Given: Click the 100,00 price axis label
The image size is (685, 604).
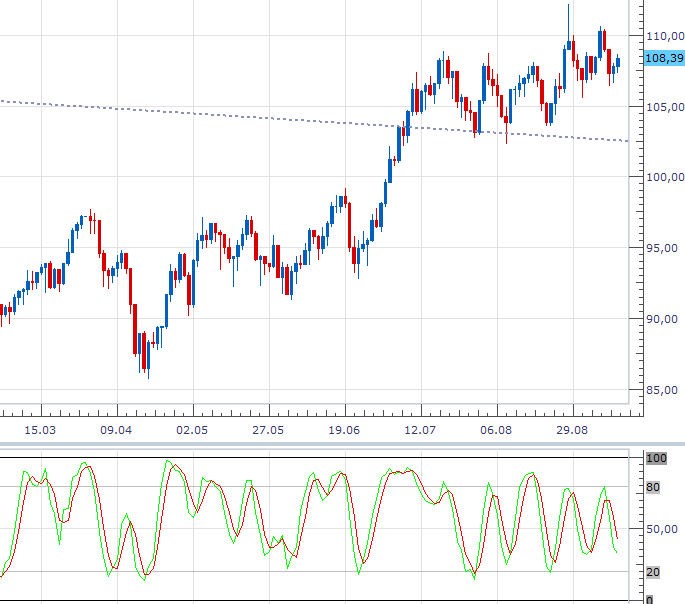Looking at the screenshot, I should click(664, 178).
